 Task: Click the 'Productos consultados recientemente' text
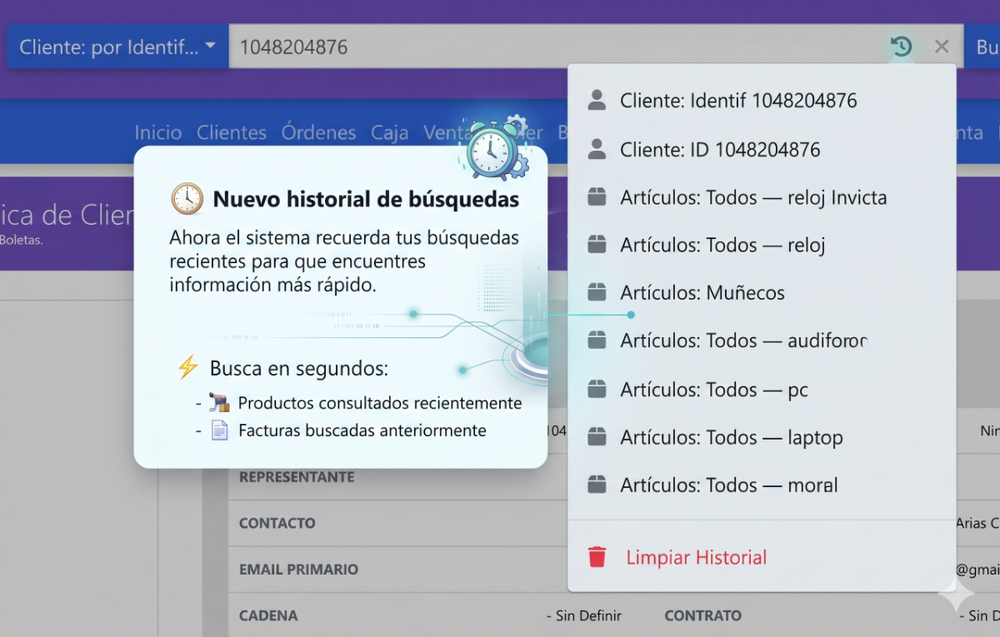click(x=380, y=403)
